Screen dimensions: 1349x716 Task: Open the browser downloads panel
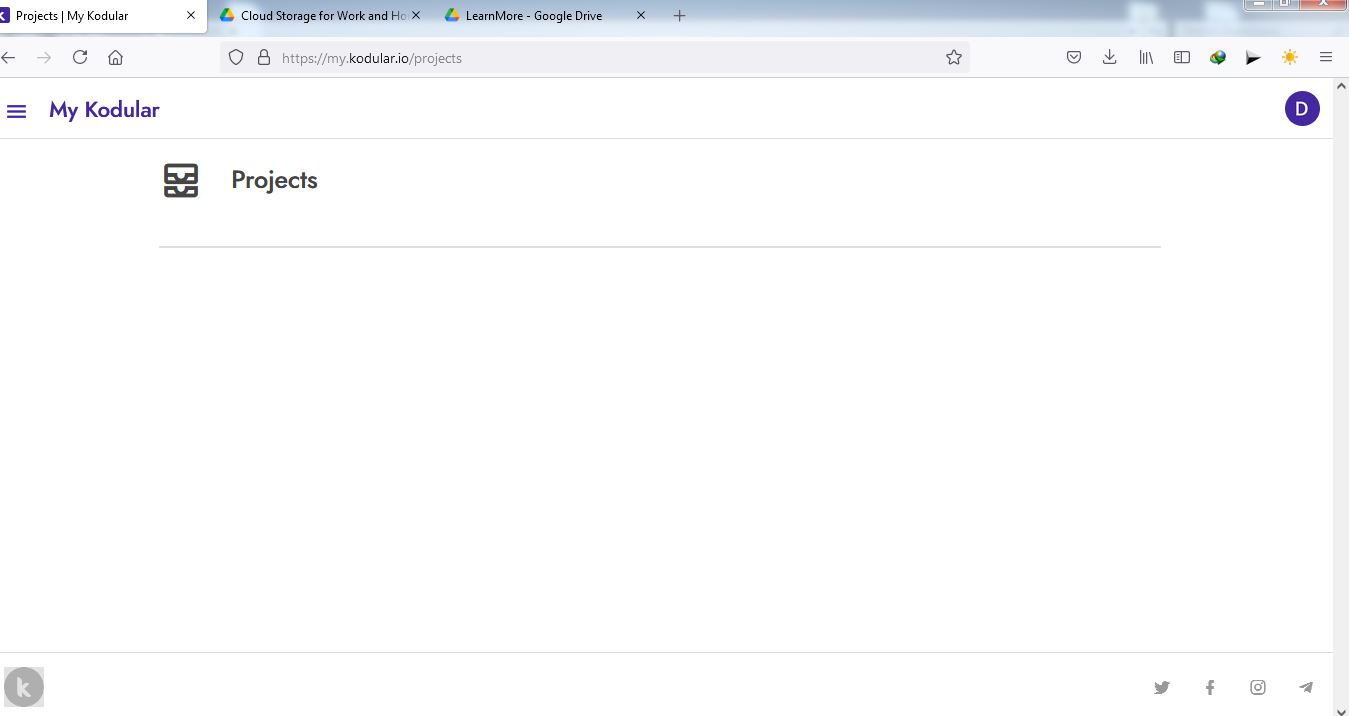tap(1110, 58)
